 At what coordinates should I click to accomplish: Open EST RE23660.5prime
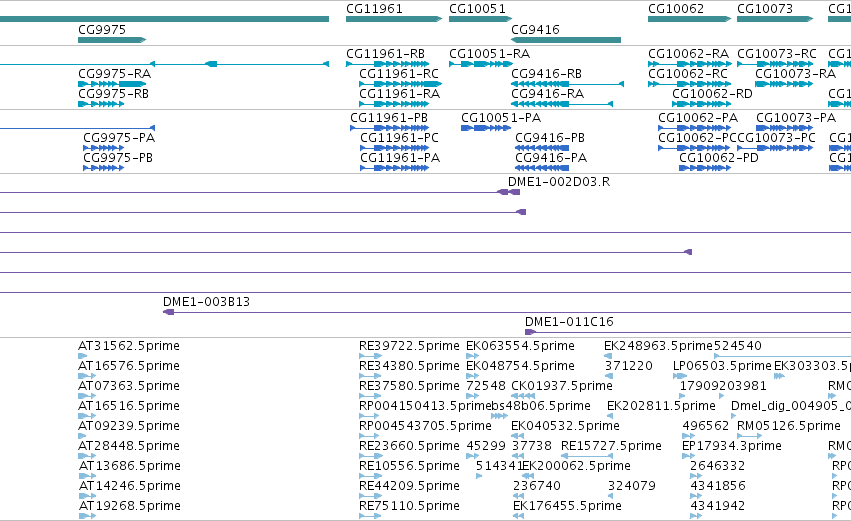370,456
